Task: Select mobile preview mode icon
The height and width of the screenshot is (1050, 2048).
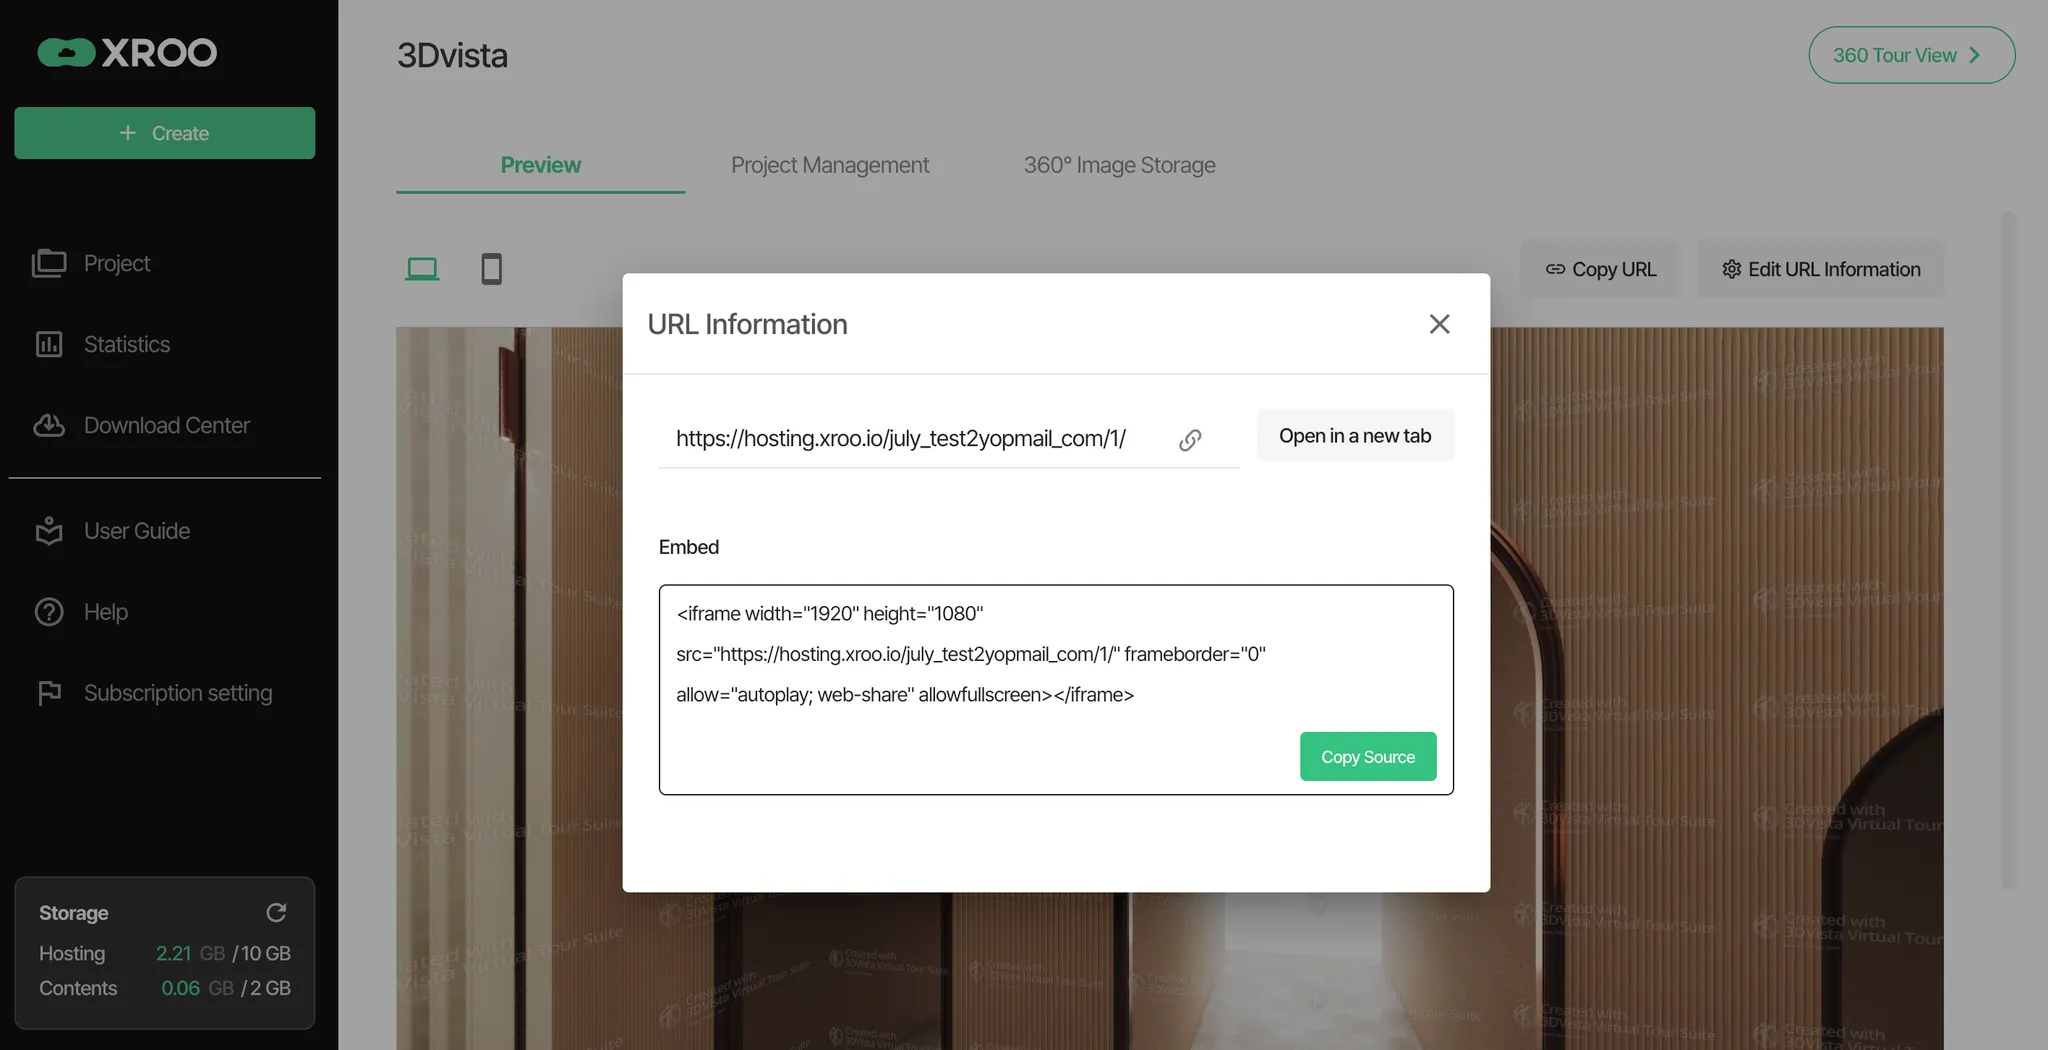Action: (491, 269)
